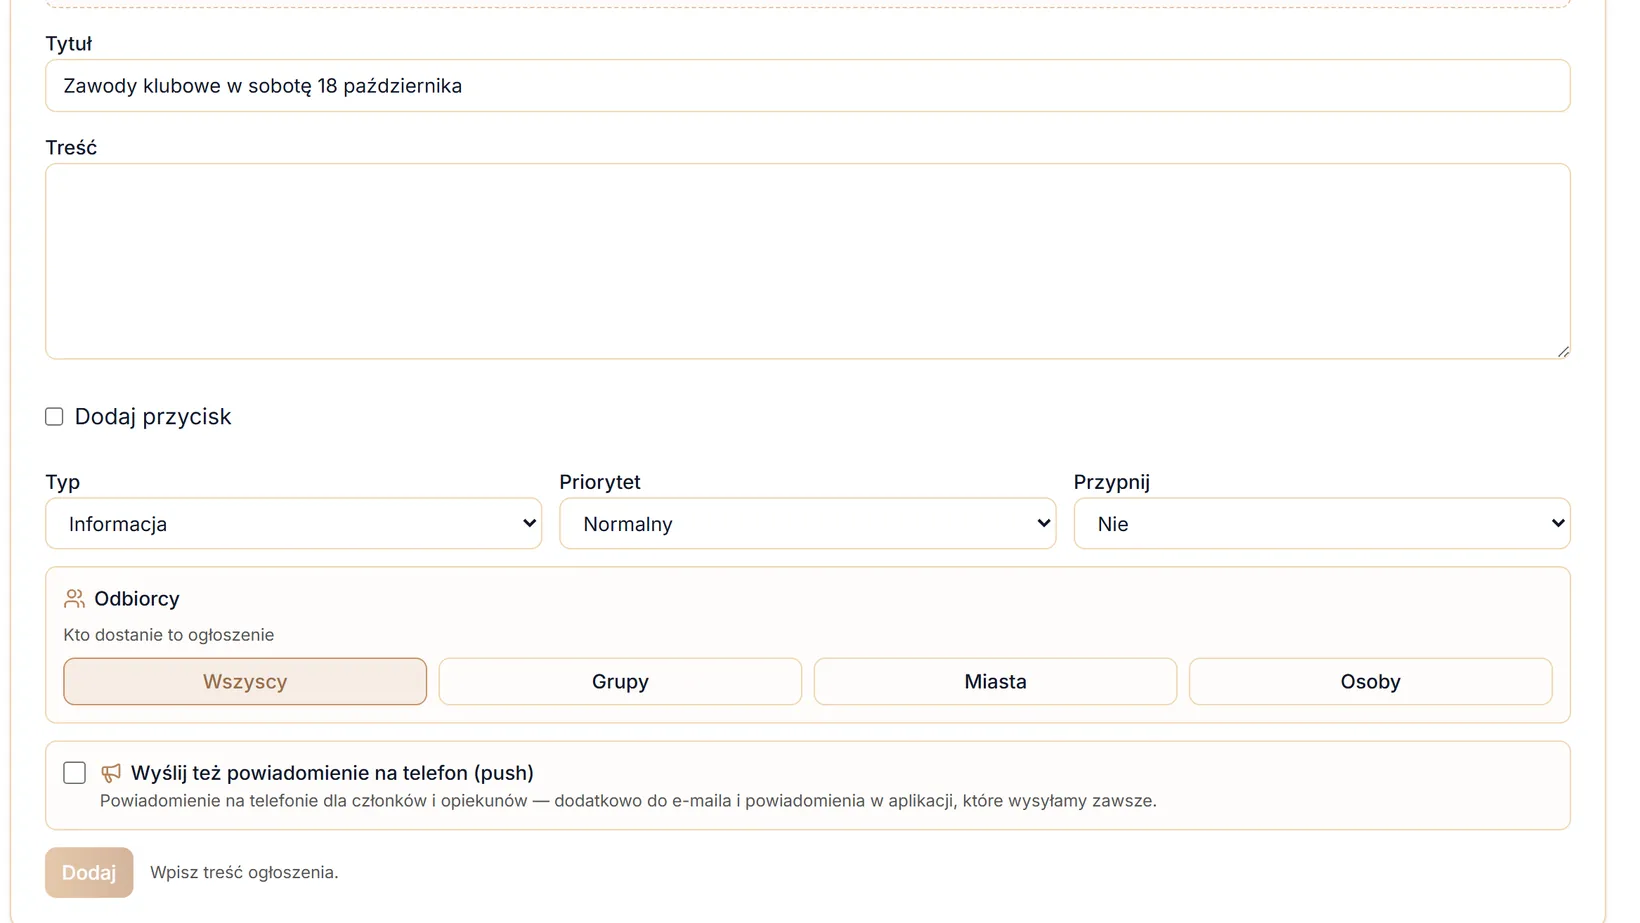Click the 'Wpisz treść ogłoszenia.' hint text

[244, 873]
